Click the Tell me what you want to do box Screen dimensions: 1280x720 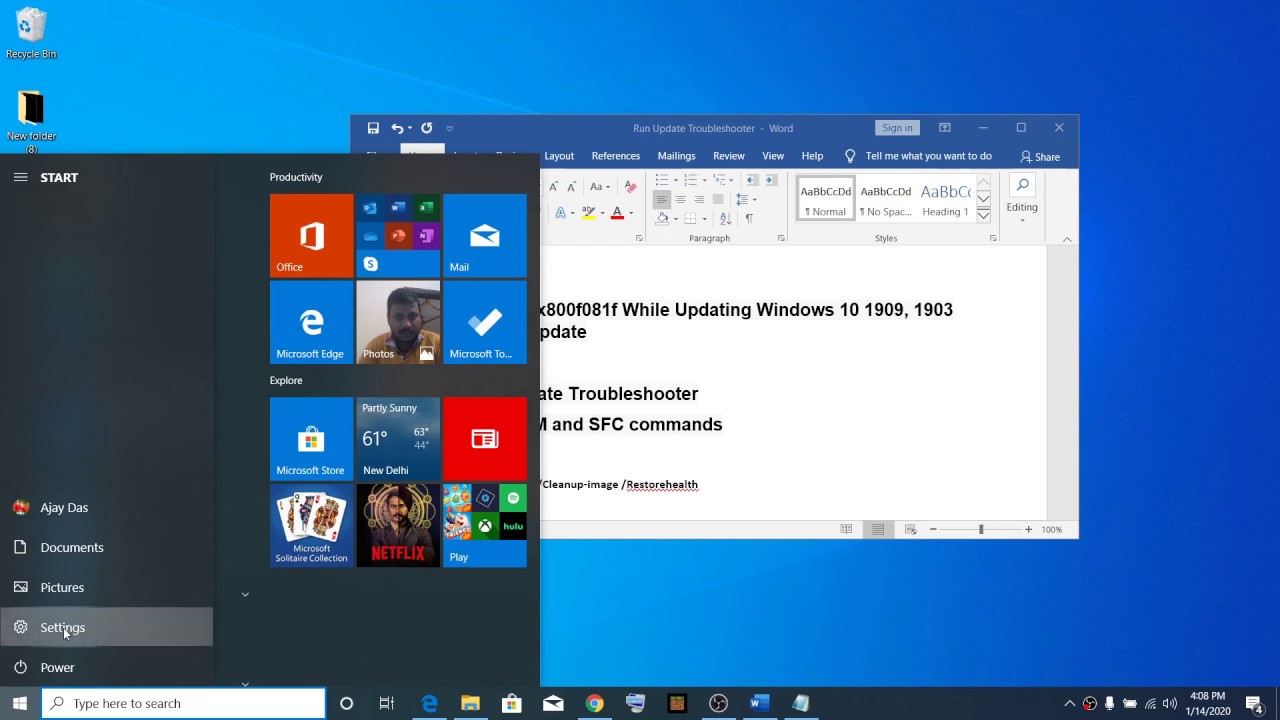[x=918, y=156]
